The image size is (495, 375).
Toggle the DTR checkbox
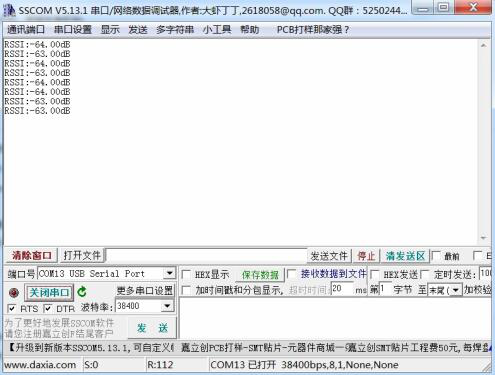tap(48, 308)
